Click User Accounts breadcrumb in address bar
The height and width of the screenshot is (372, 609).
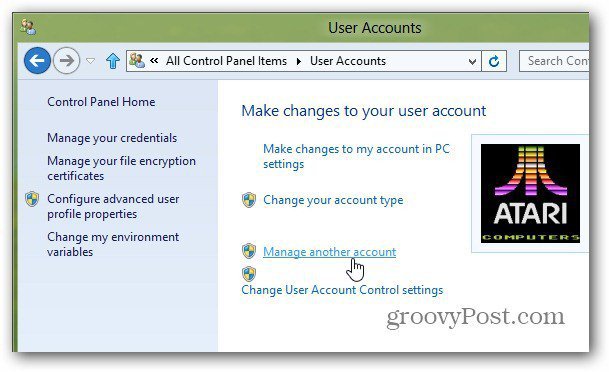pos(348,61)
